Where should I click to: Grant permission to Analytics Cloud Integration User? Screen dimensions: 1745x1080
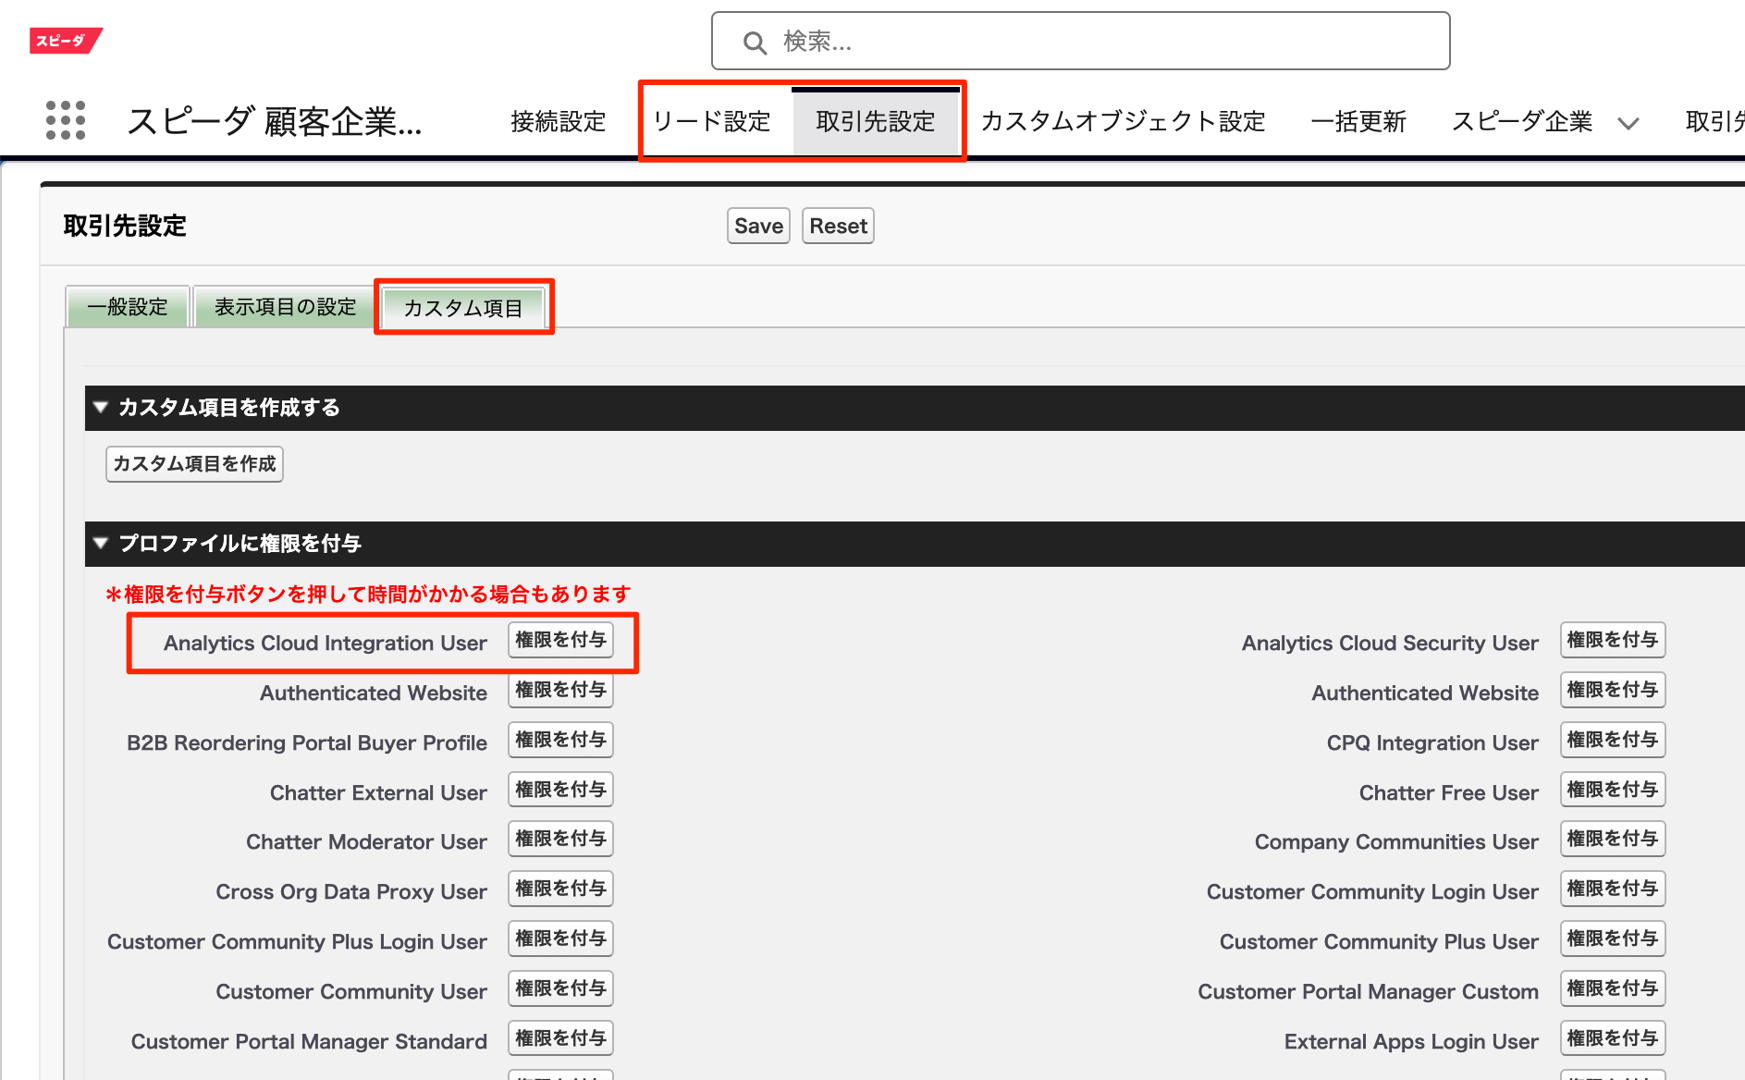click(x=560, y=641)
